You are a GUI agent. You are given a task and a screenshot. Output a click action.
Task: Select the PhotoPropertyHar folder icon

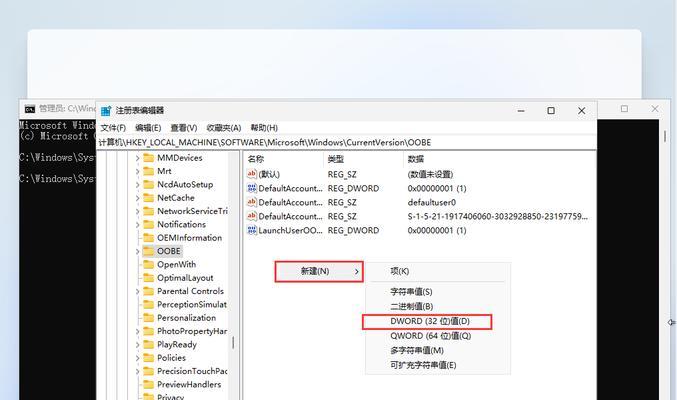coord(149,331)
